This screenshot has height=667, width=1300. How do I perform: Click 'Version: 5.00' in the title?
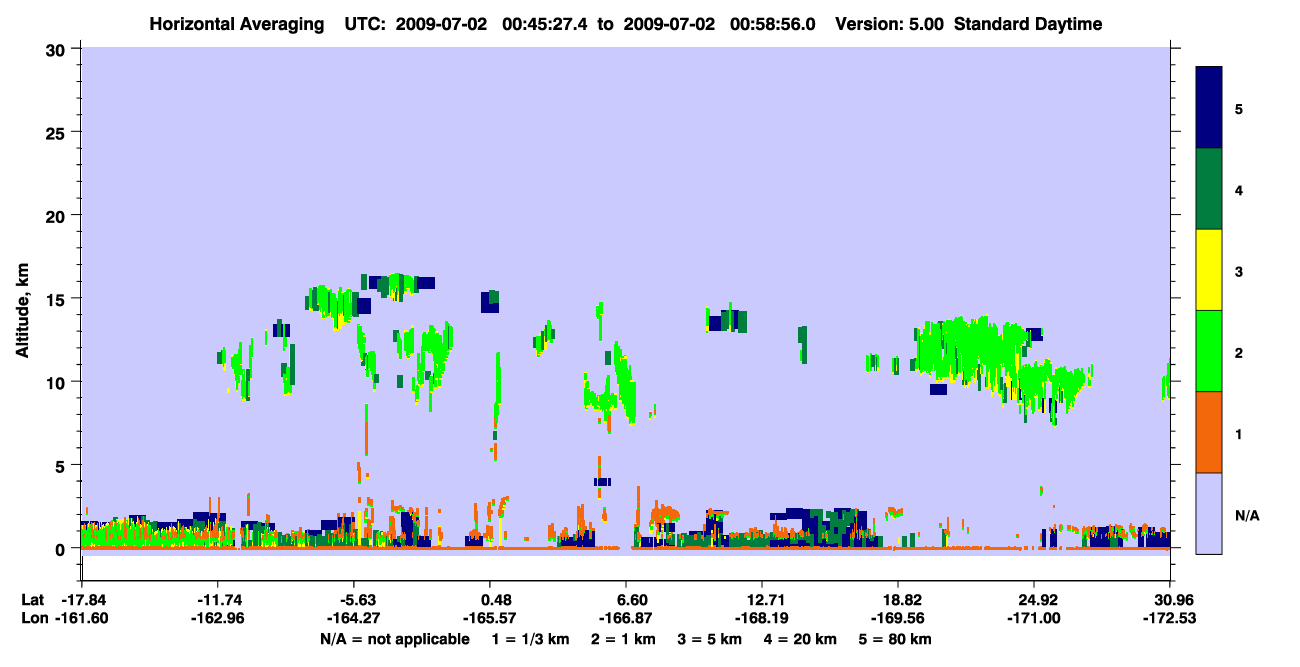[x=890, y=24]
